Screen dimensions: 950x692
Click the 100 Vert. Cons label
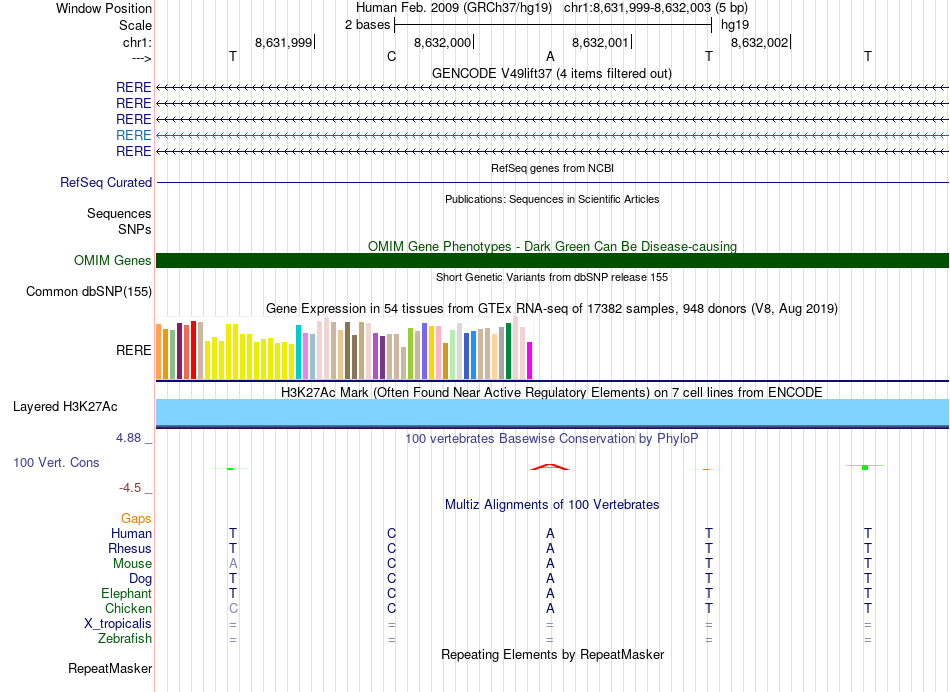(x=56, y=462)
